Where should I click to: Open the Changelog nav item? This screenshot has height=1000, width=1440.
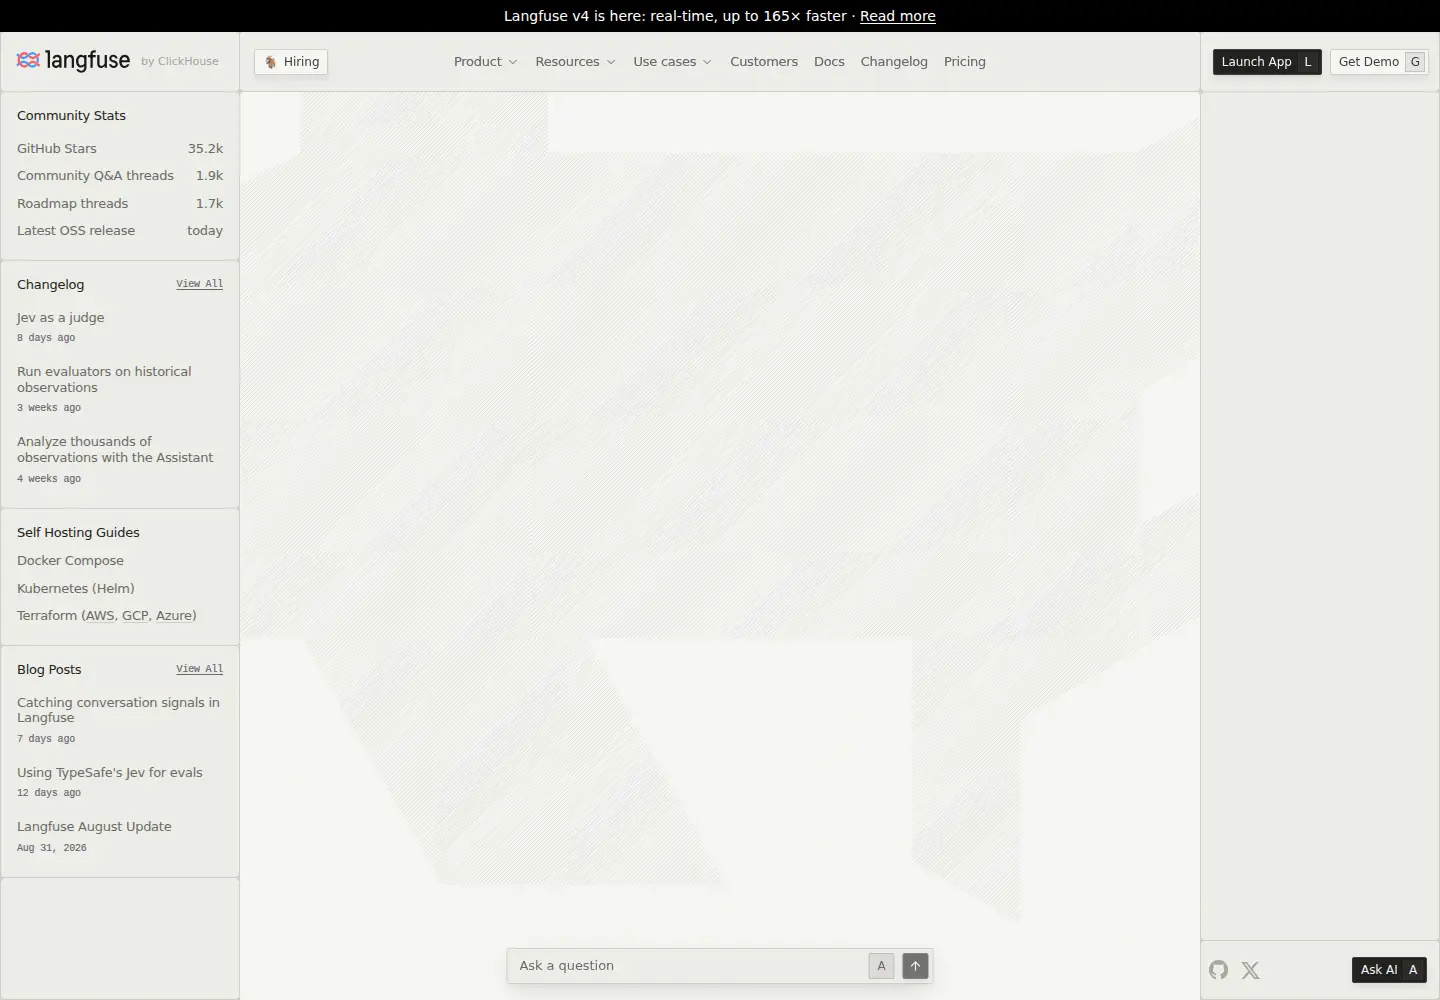click(x=894, y=62)
